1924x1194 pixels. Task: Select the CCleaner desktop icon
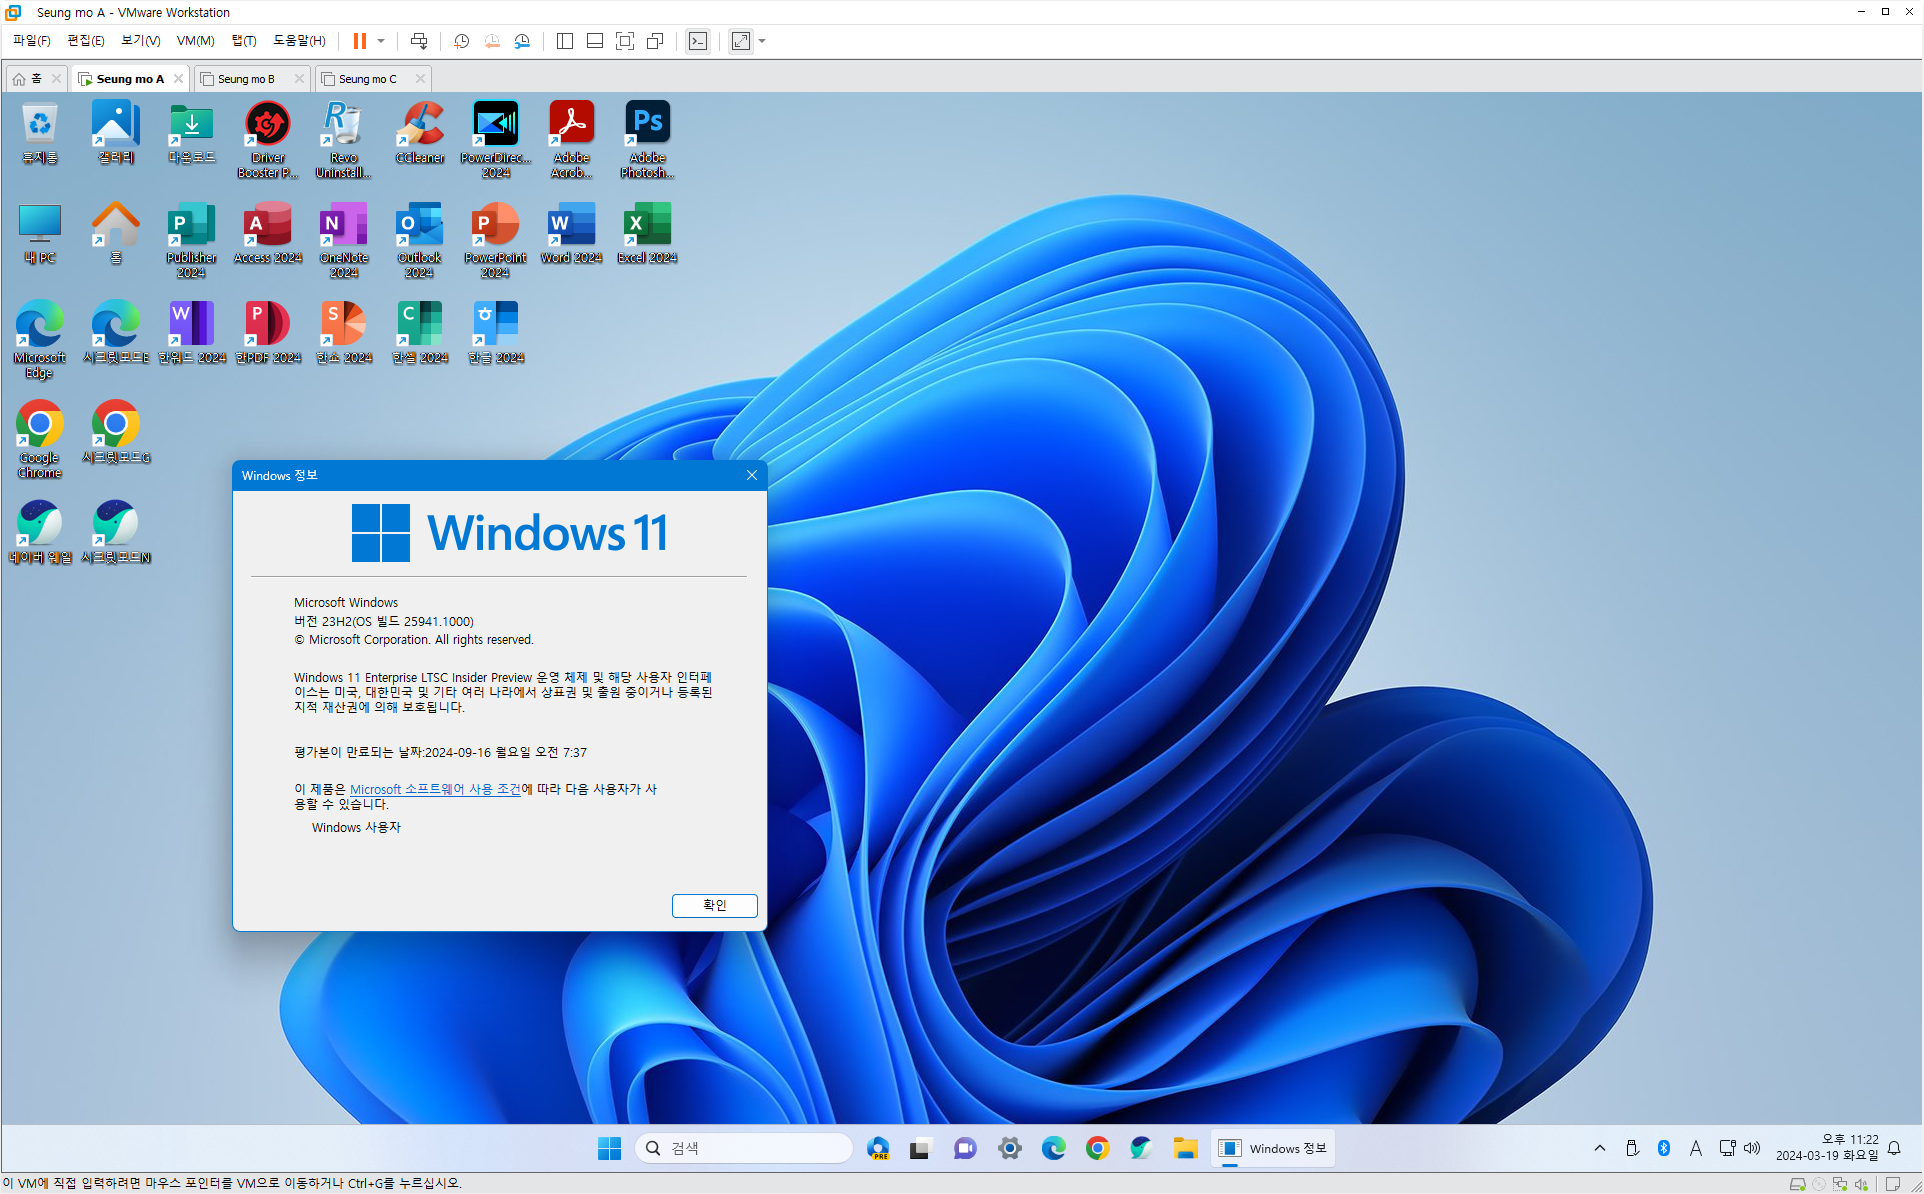pyautogui.click(x=420, y=132)
